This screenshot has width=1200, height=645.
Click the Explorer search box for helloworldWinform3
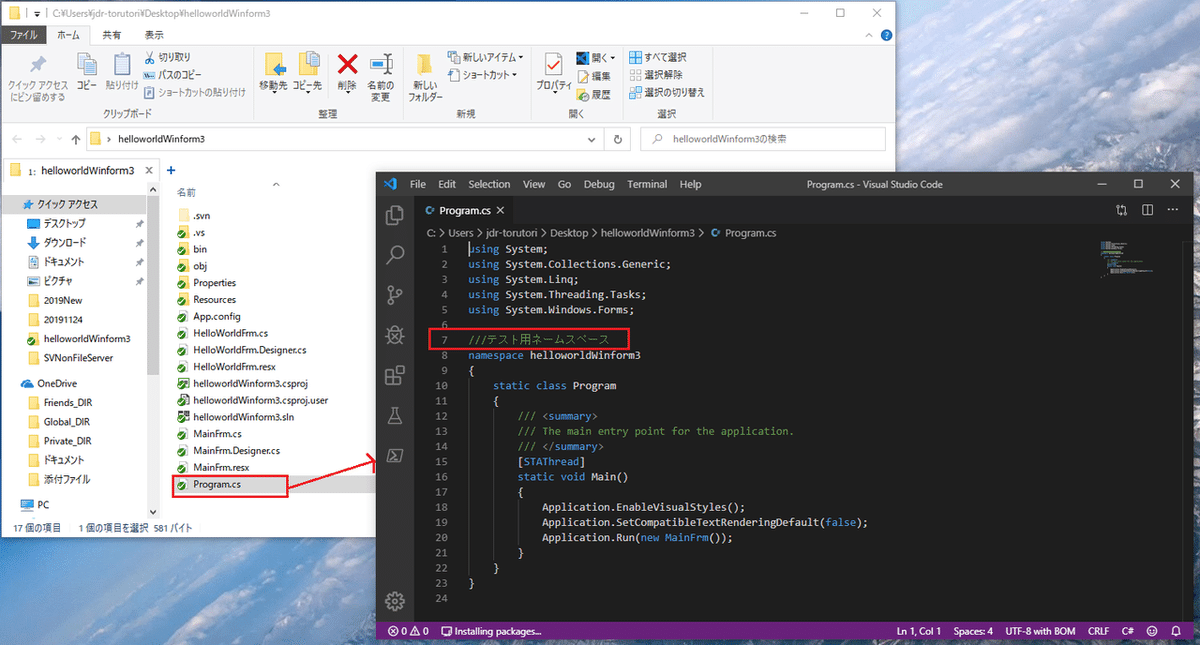[761, 139]
